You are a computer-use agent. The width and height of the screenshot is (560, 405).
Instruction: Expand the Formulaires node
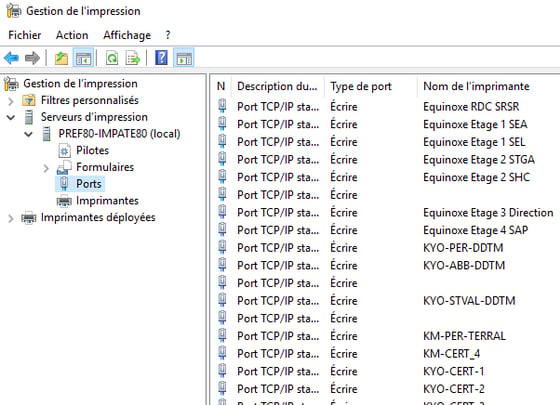point(46,168)
